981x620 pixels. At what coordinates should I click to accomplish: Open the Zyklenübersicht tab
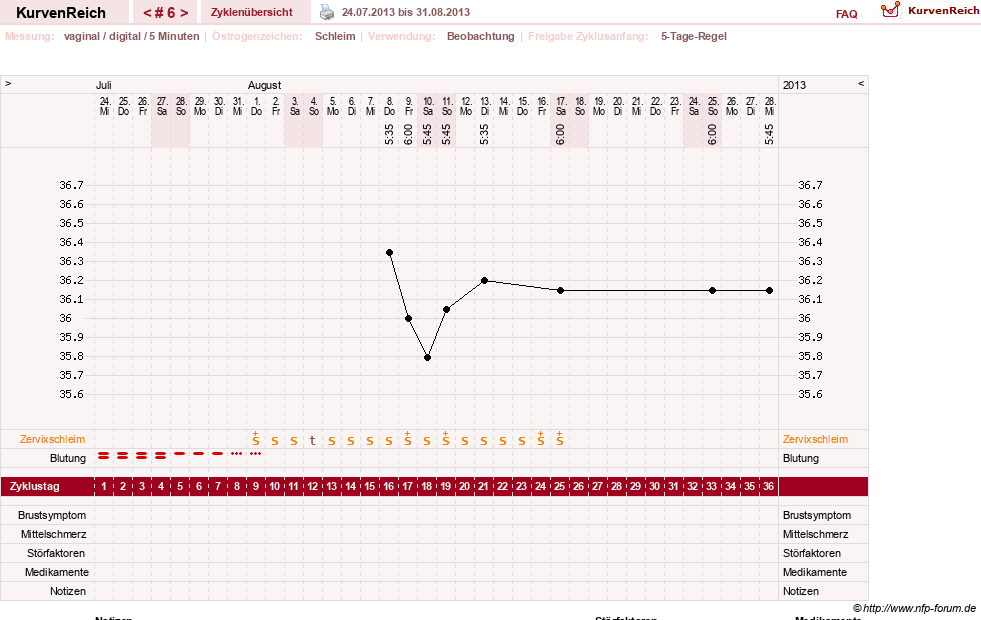252,12
